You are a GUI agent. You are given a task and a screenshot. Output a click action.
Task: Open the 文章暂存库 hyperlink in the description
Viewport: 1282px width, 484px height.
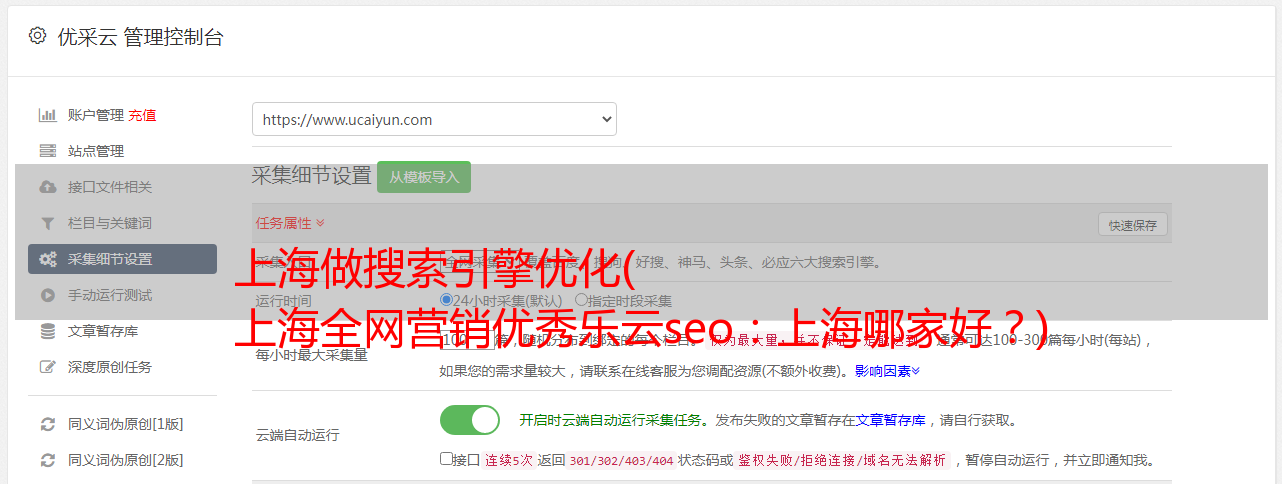tap(890, 420)
